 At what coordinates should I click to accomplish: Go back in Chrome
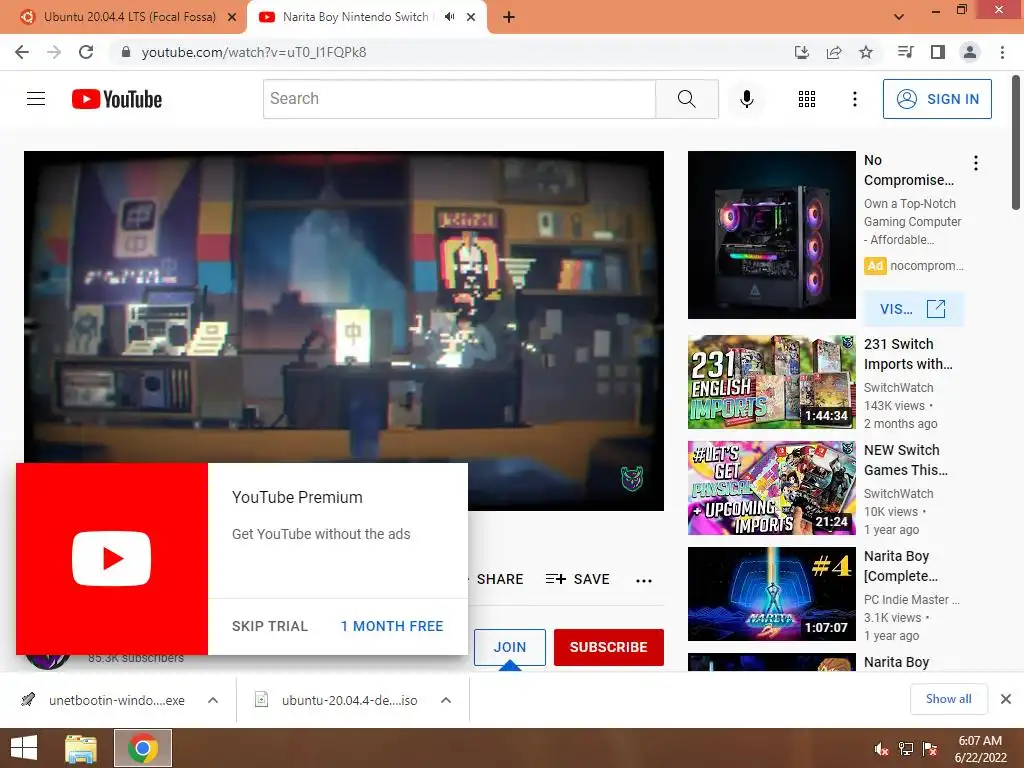point(22,52)
